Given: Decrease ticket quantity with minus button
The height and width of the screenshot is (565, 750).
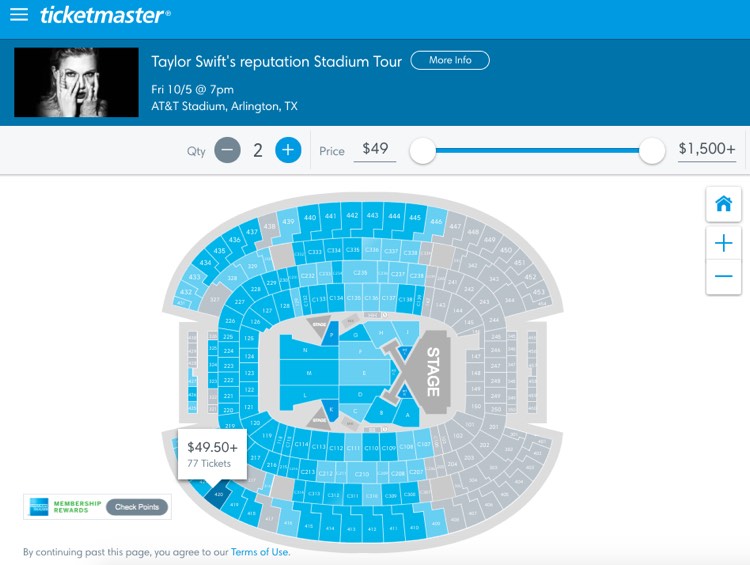Looking at the screenshot, I should pyautogui.click(x=227, y=150).
